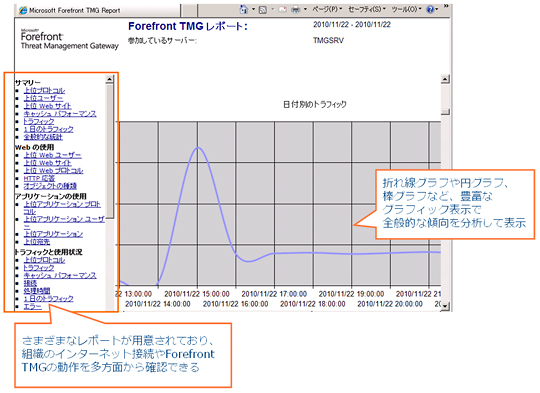Viewport: 540px width, 393px height.
Task: Open the セーフティ(S) menu
Action: pyautogui.click(x=367, y=9)
